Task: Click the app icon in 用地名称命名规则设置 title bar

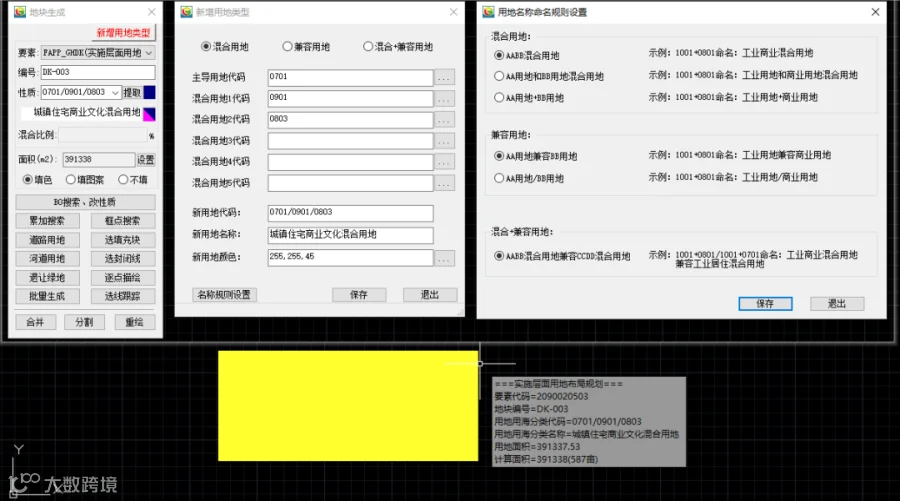Action: [488, 12]
